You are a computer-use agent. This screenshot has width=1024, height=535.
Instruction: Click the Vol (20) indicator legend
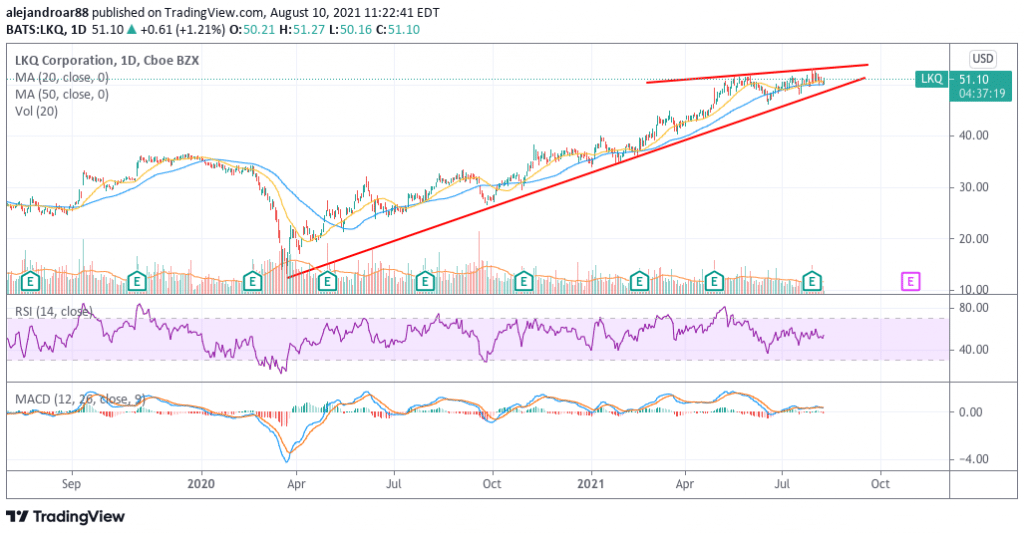(x=37, y=112)
